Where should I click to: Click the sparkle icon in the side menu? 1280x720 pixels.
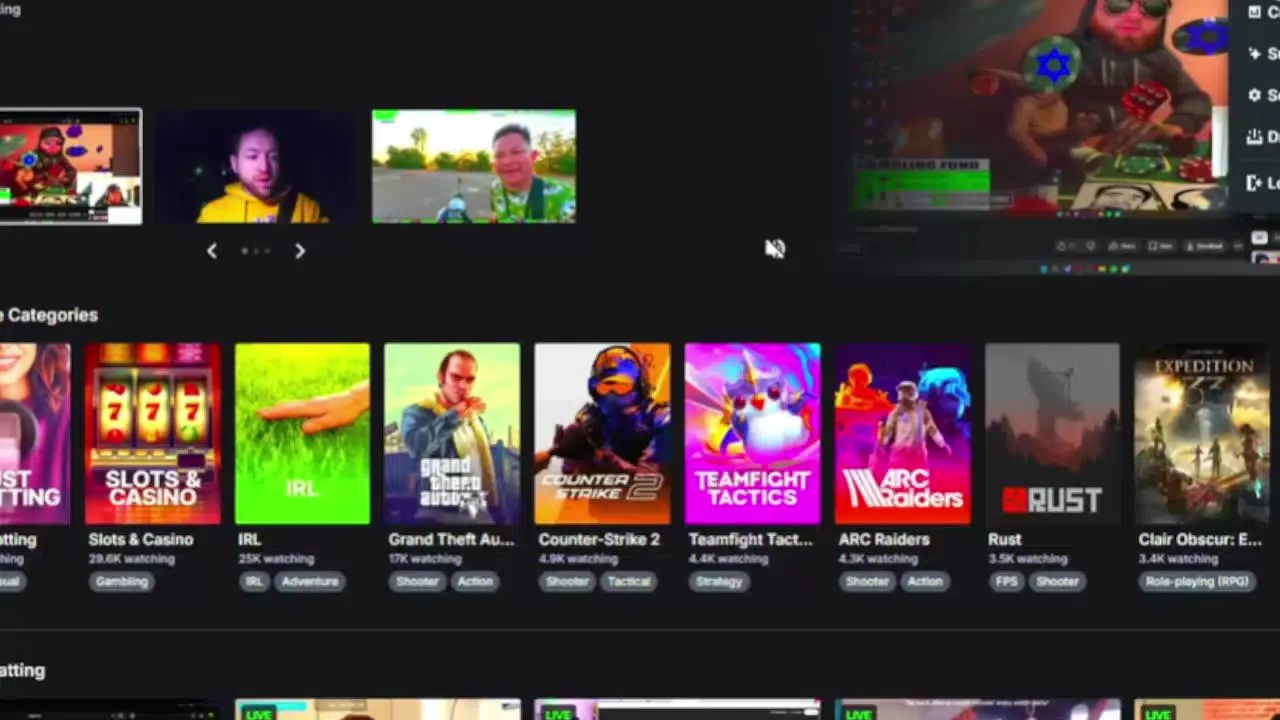click(x=1254, y=53)
